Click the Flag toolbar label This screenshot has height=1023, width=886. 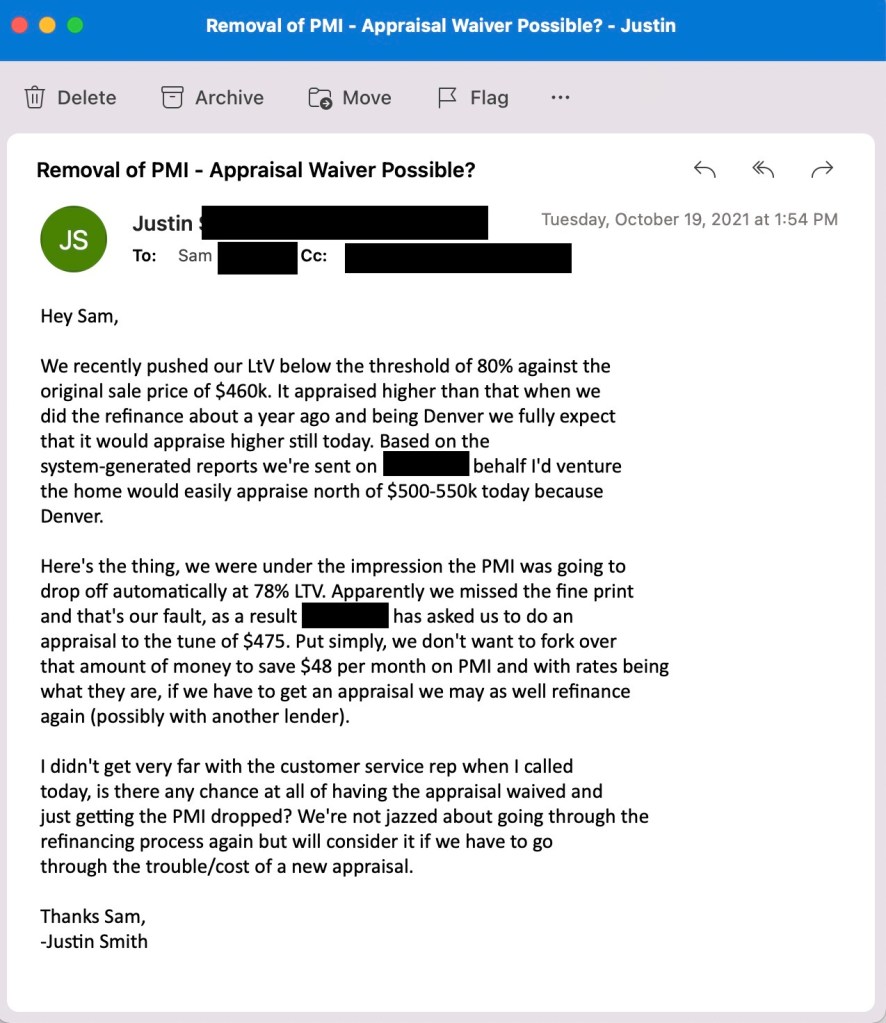pyautogui.click(x=489, y=98)
